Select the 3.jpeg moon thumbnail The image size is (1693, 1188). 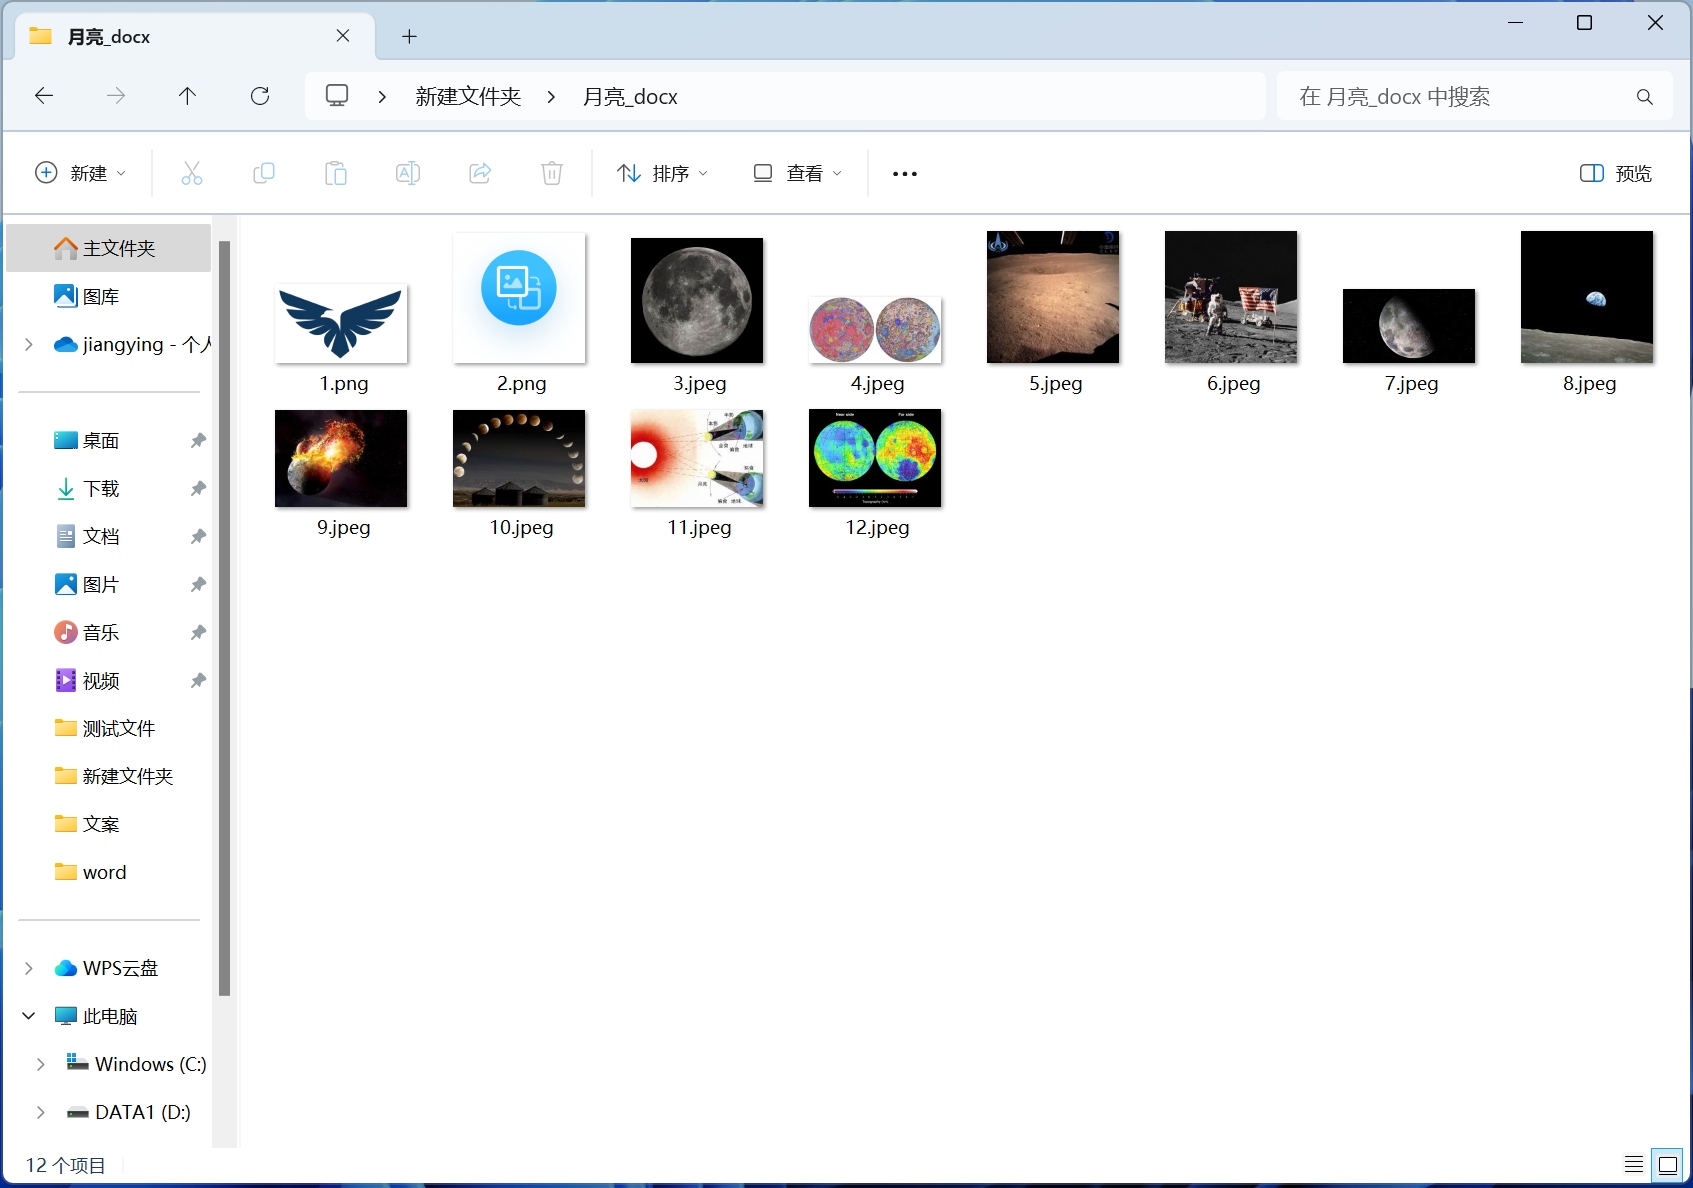pyautogui.click(x=697, y=299)
